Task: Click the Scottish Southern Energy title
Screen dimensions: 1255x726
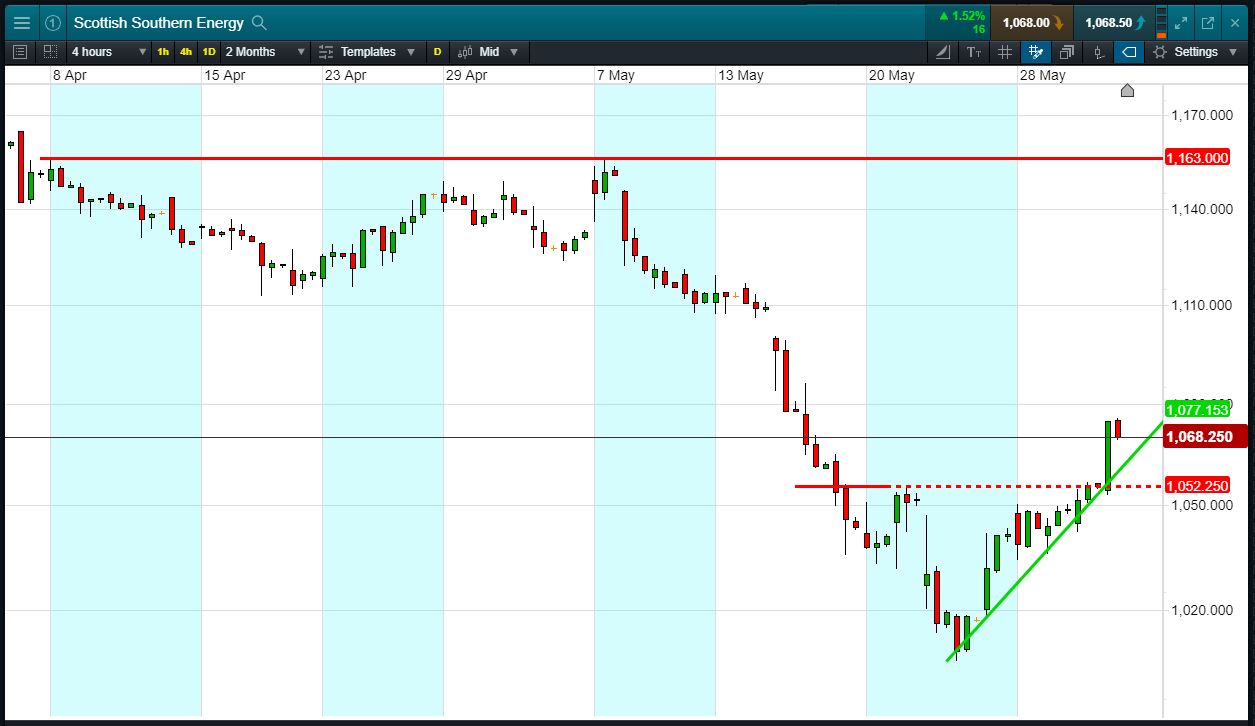Action: (159, 22)
